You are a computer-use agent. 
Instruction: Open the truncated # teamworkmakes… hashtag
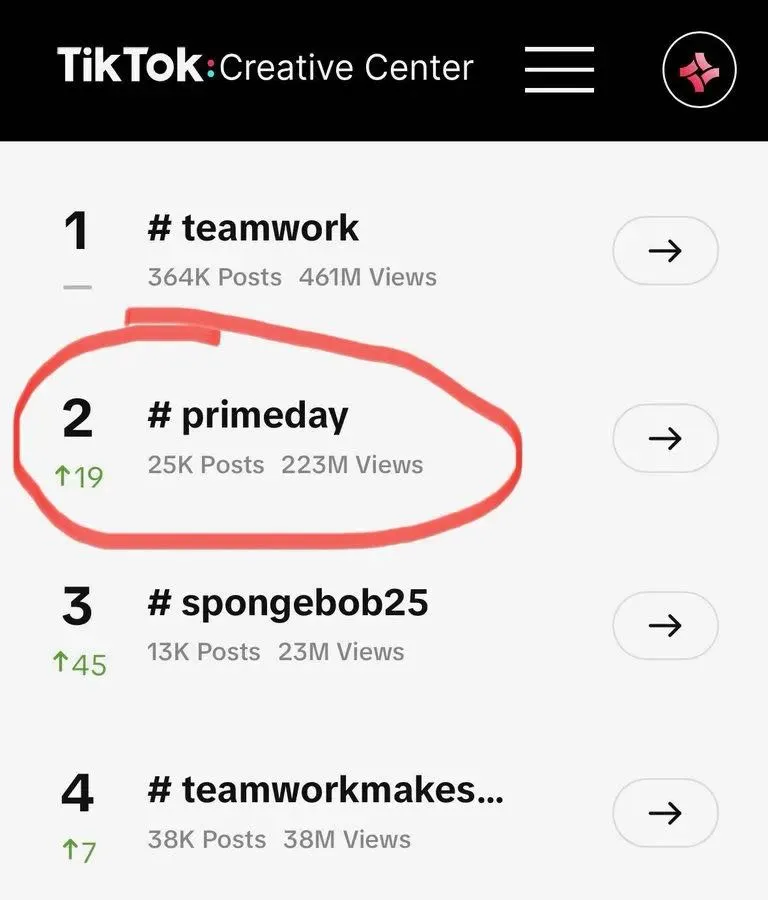point(325,791)
